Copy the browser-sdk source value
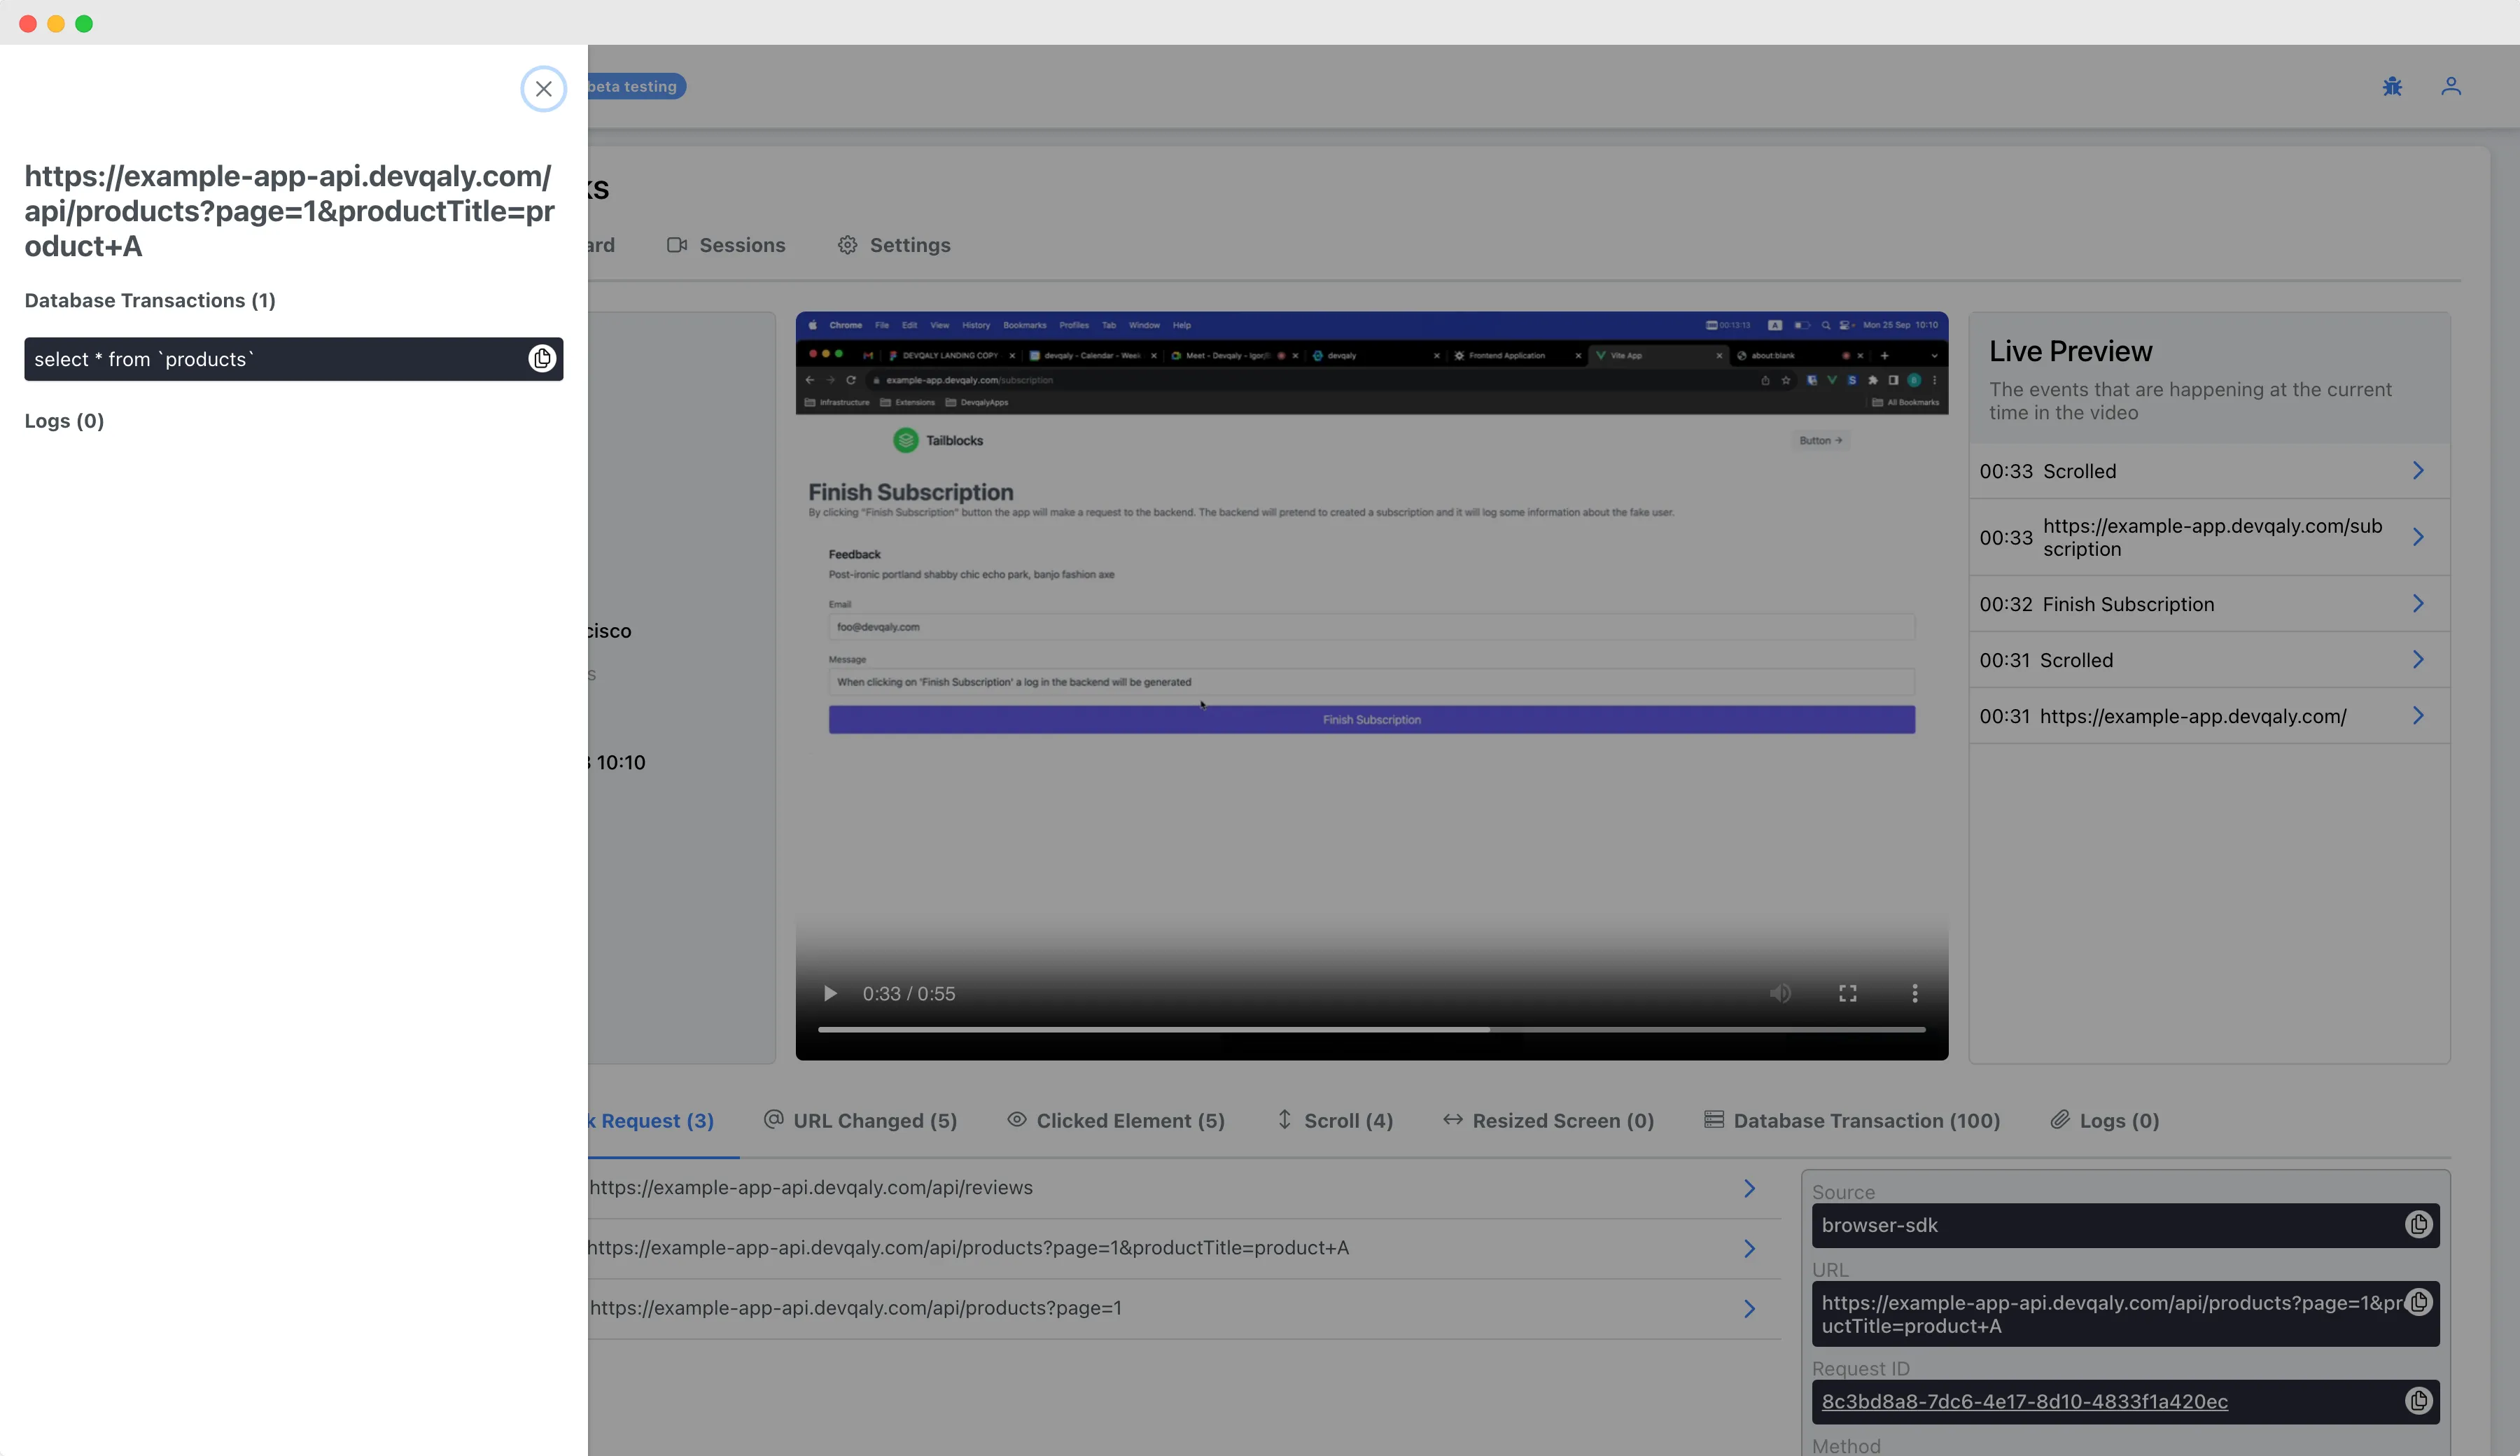2520x1456 pixels. coord(2419,1225)
